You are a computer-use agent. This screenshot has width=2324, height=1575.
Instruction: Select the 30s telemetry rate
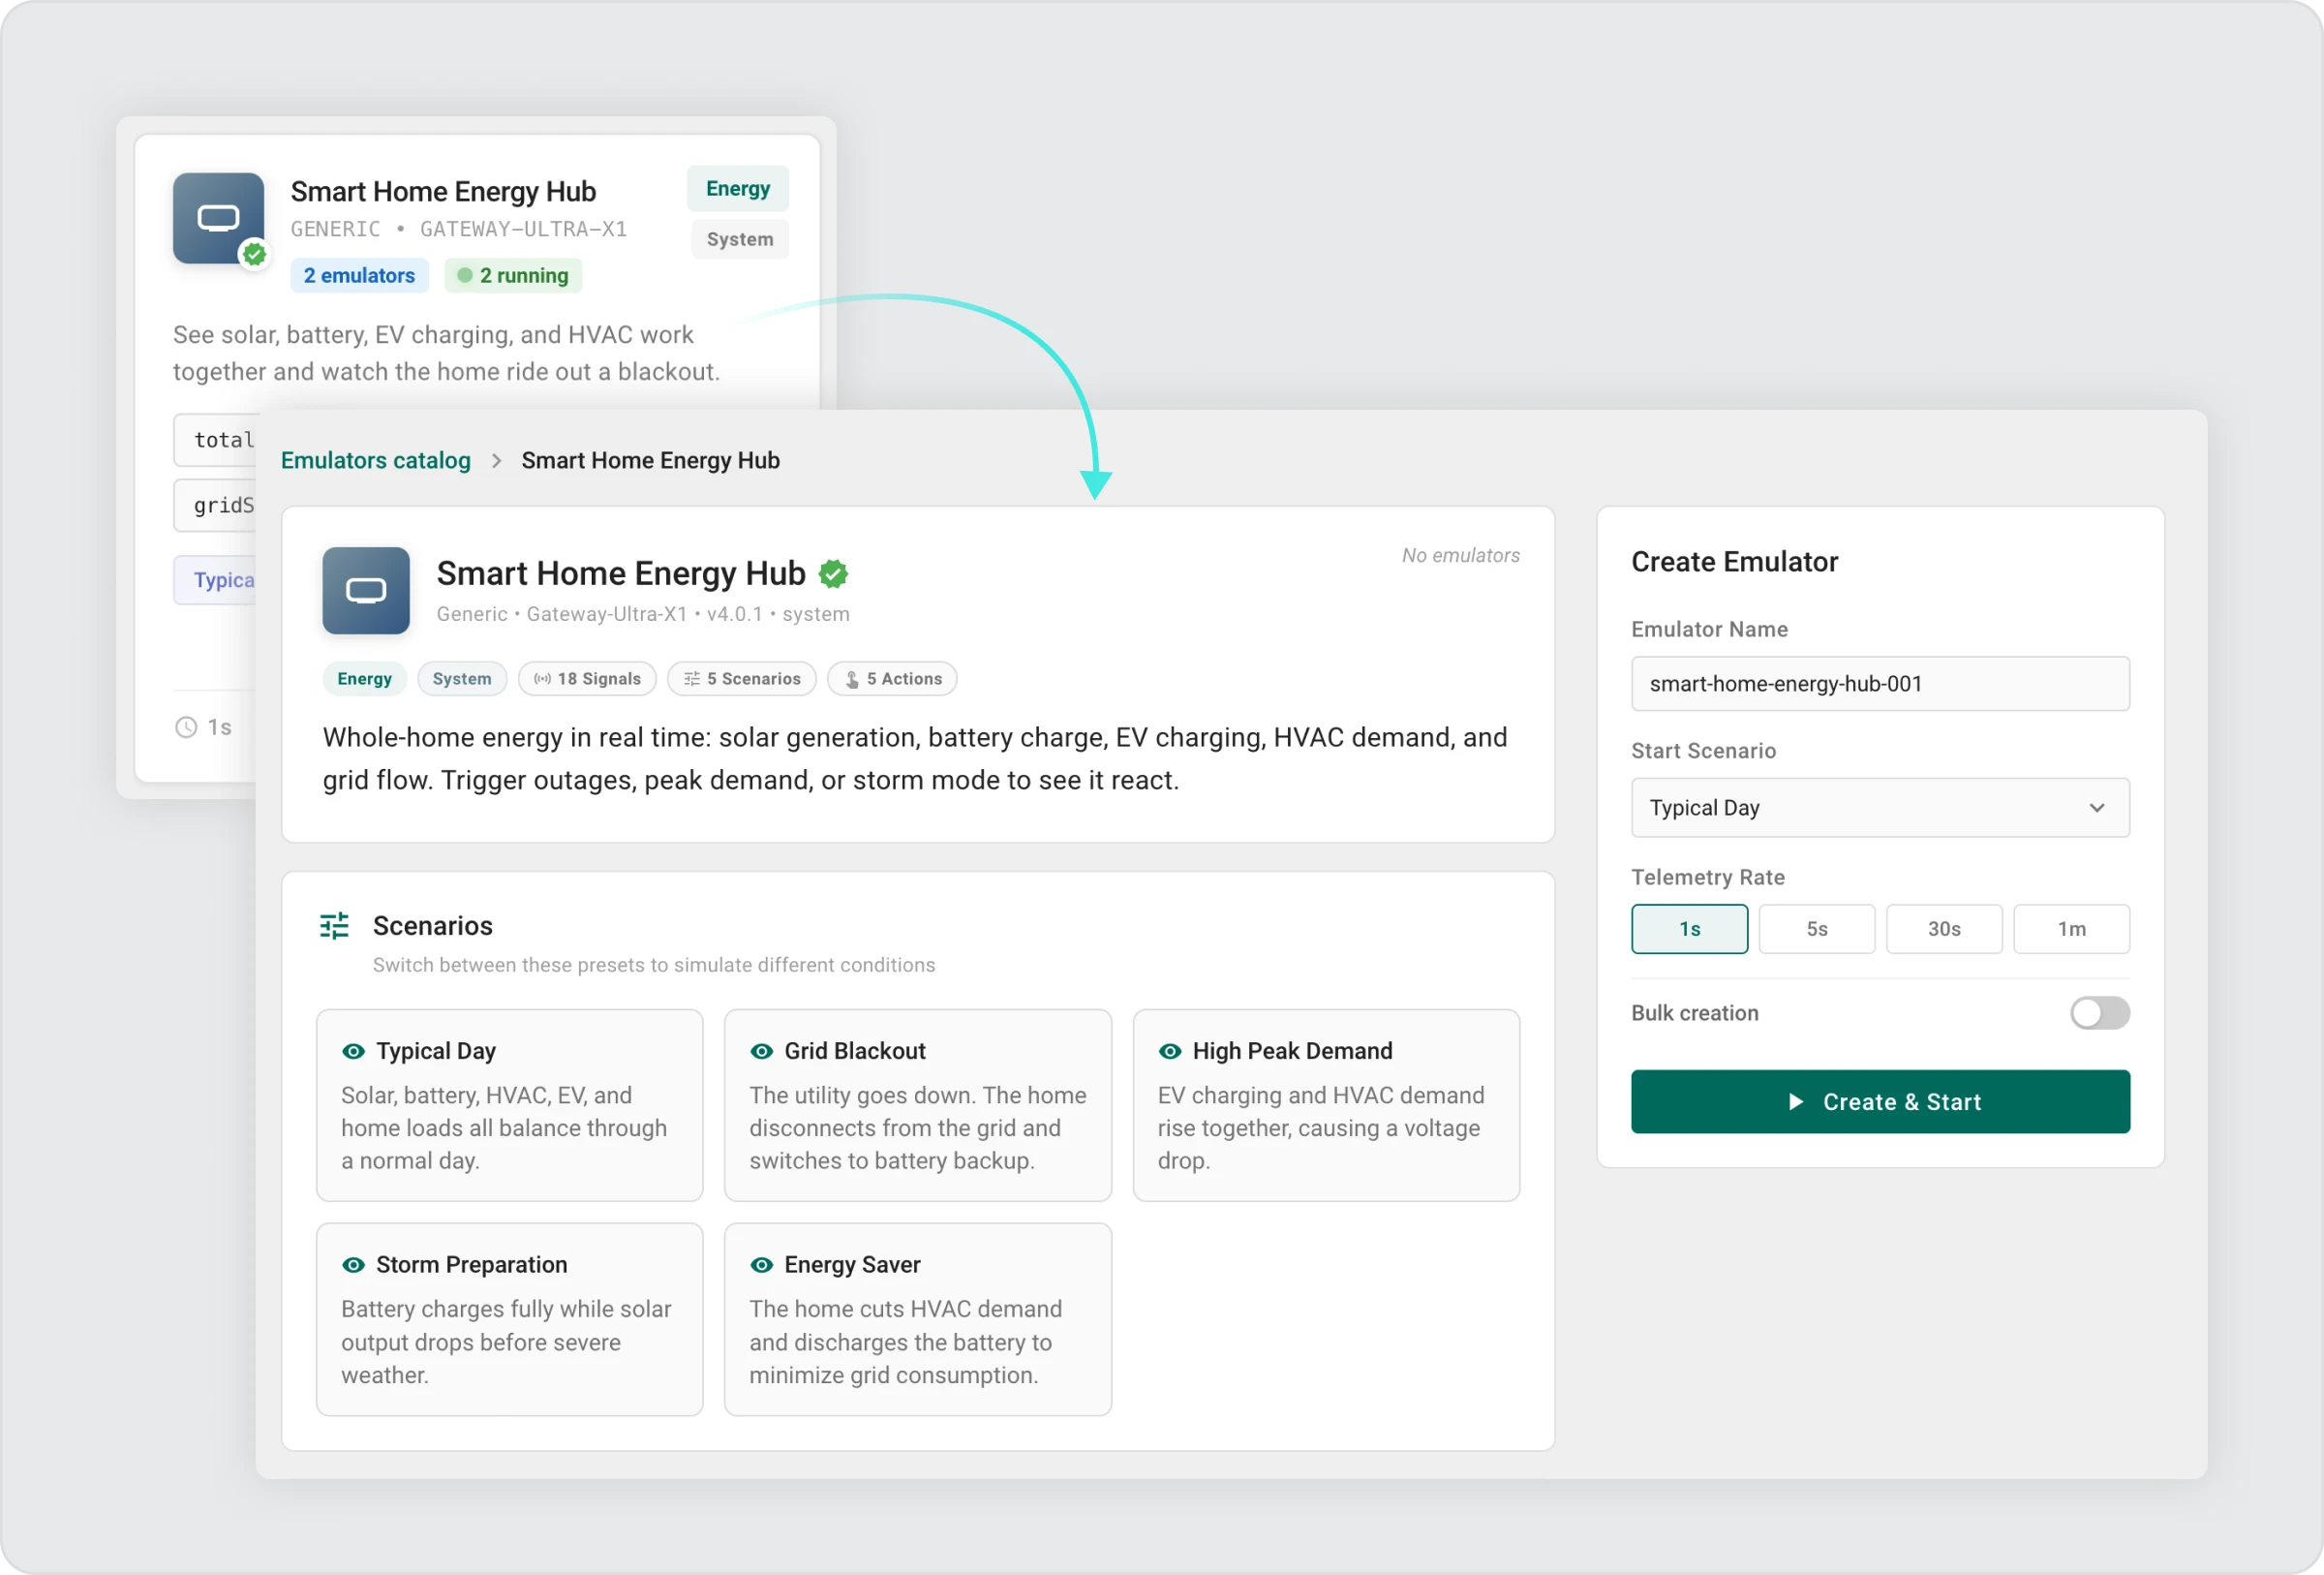(1943, 929)
